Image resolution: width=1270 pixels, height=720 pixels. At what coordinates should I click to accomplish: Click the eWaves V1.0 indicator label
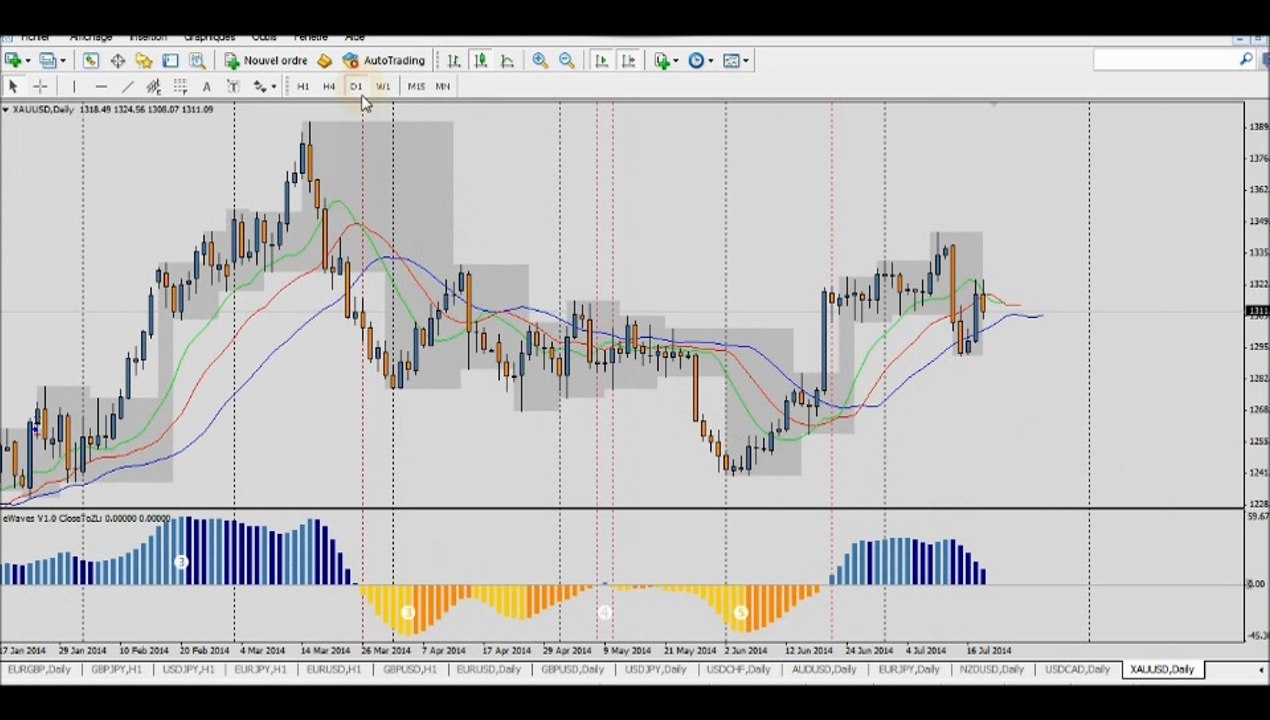(86, 518)
